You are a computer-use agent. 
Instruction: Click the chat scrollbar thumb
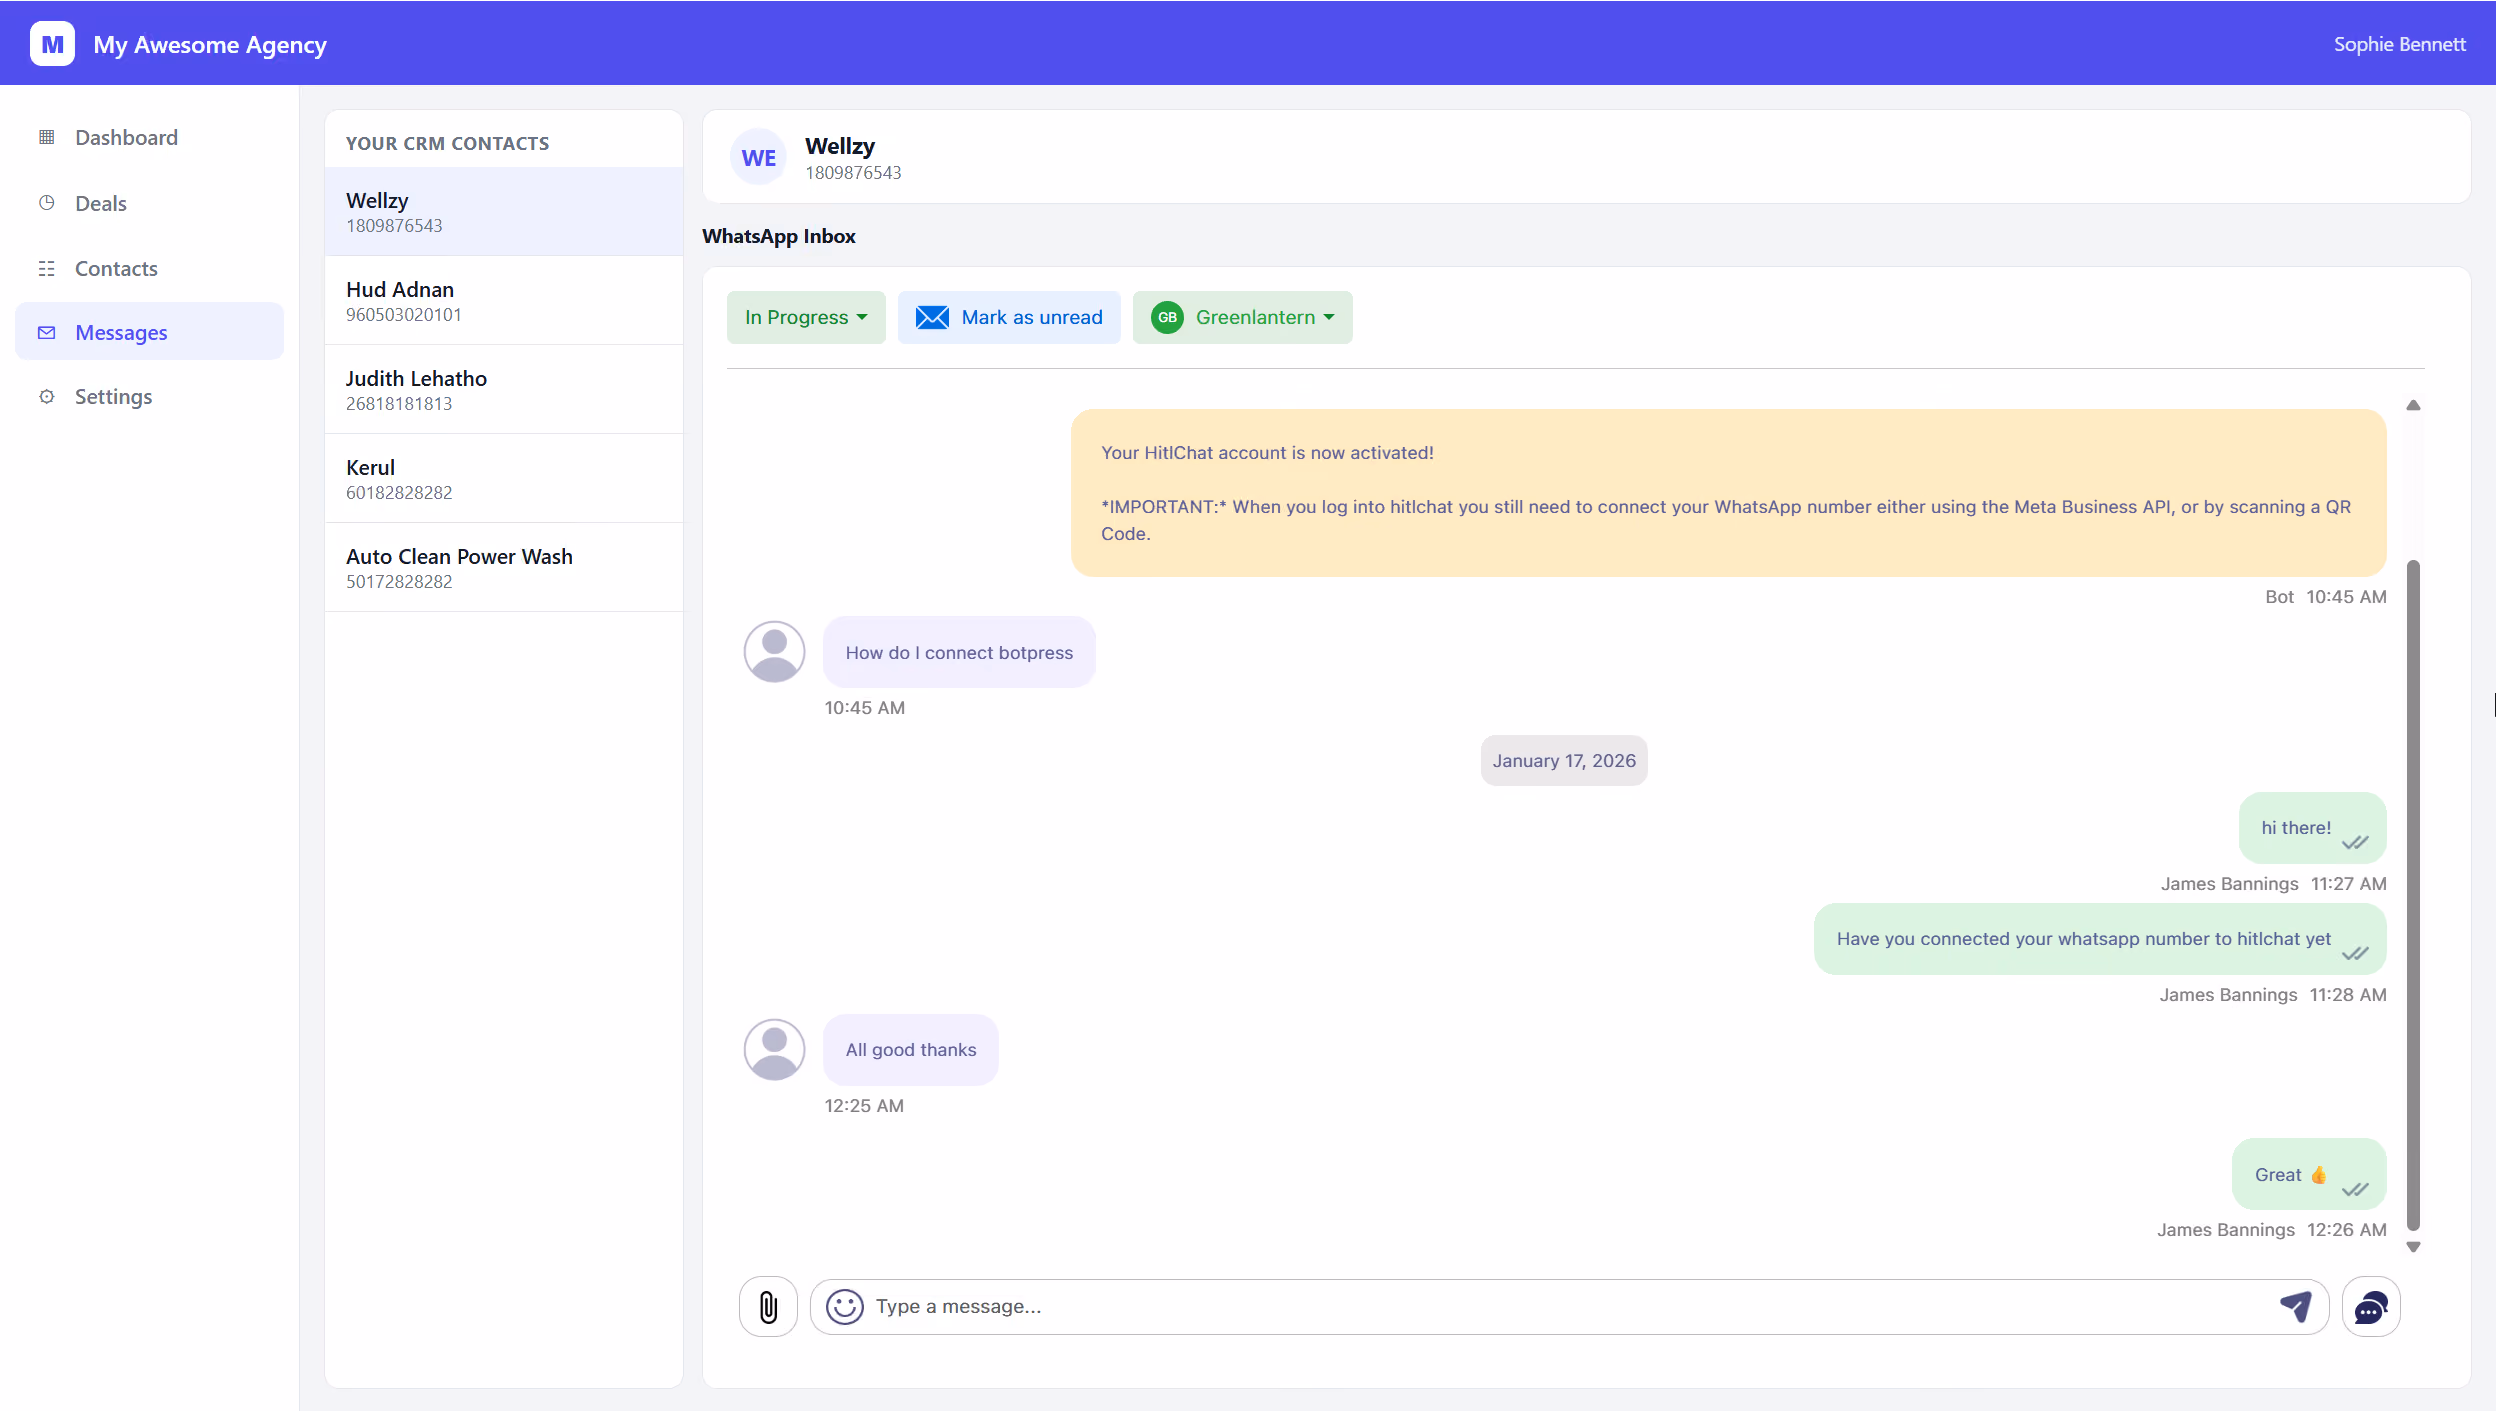coord(2413,895)
